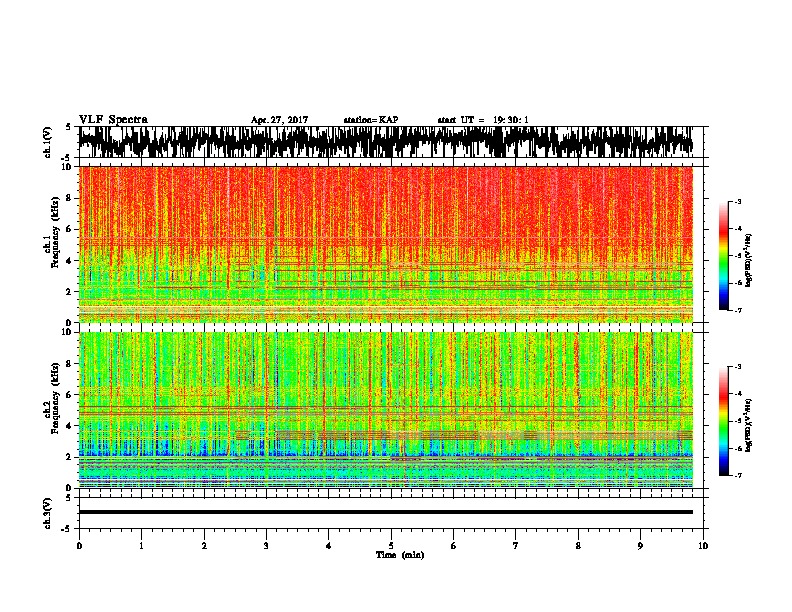This screenshot has height=612, width=792.
Task: Click the time axis tick label "1"
Action: tap(142, 546)
